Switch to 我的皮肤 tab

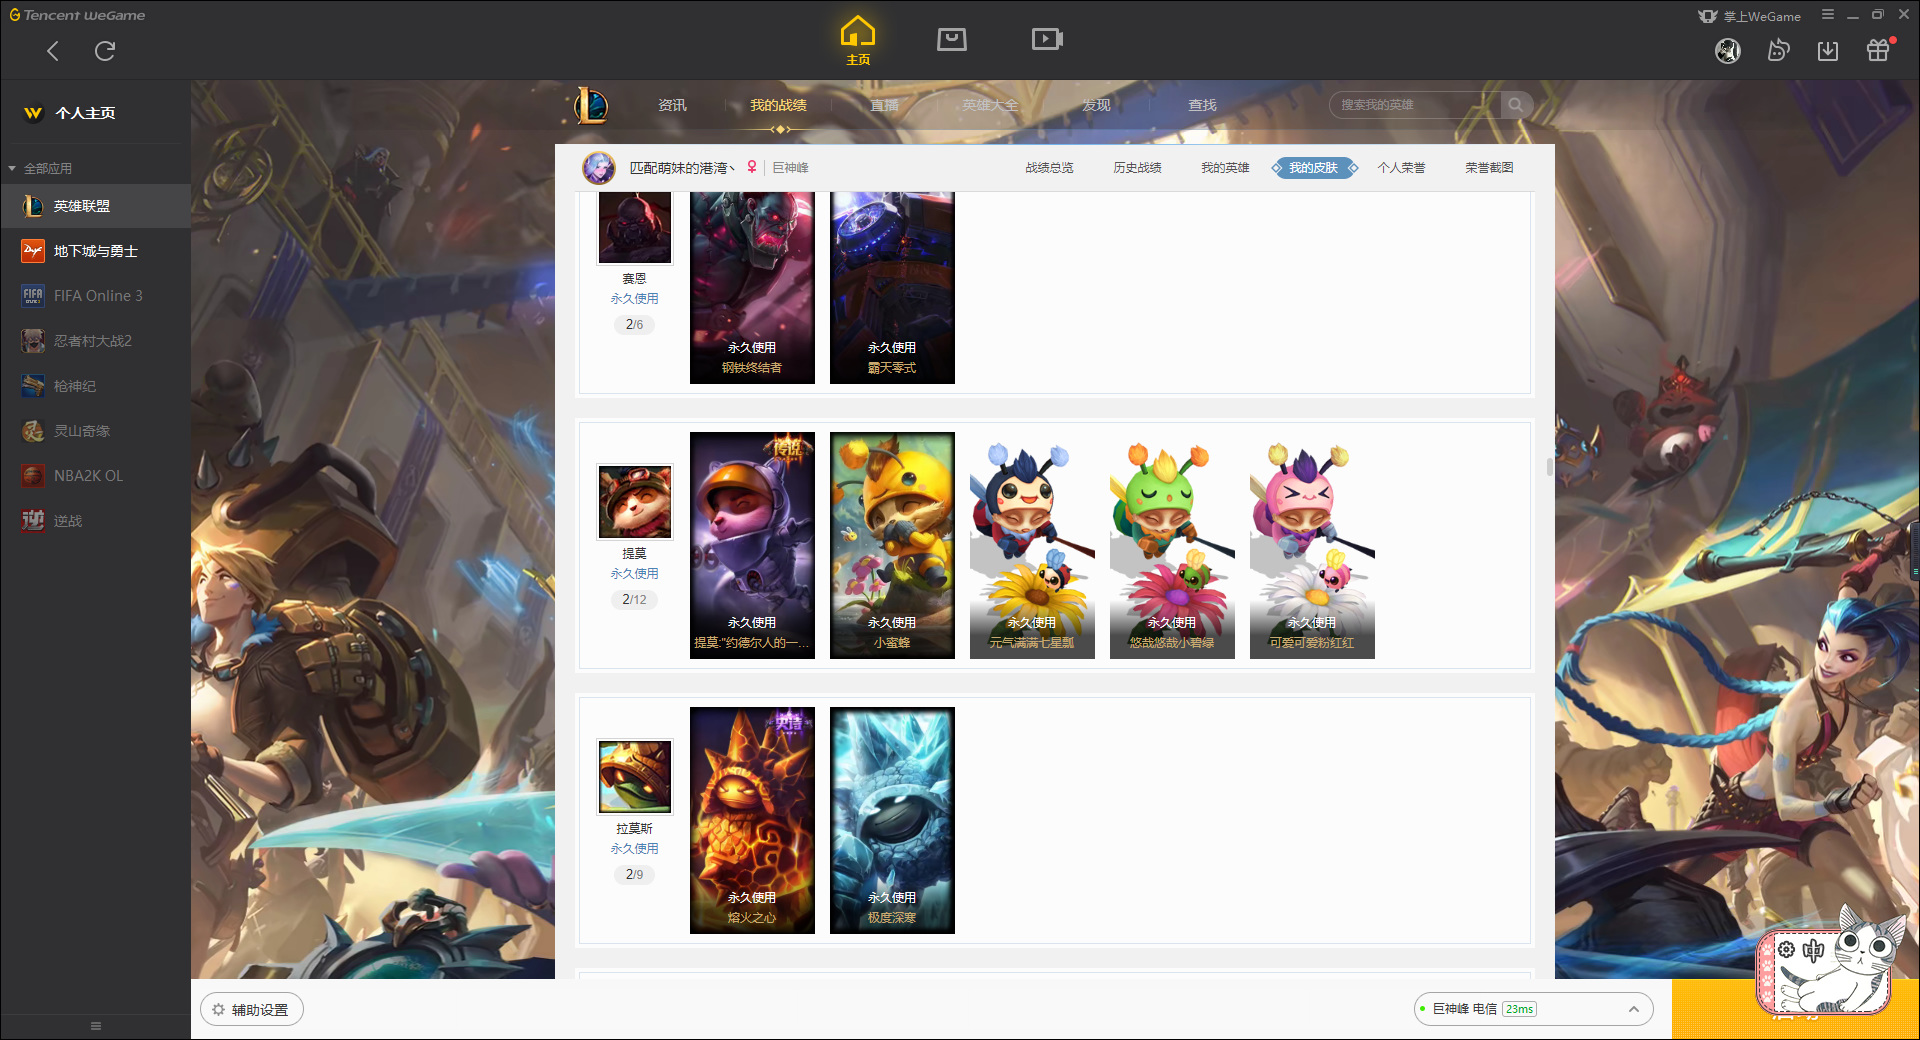pyautogui.click(x=1314, y=168)
